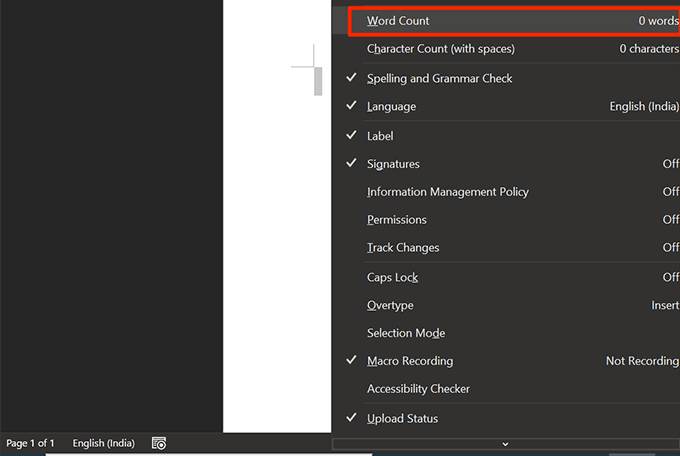Screen dimensions: 680x456
Task: Expand menu with bottom scroll chevron
Action: coord(505,443)
